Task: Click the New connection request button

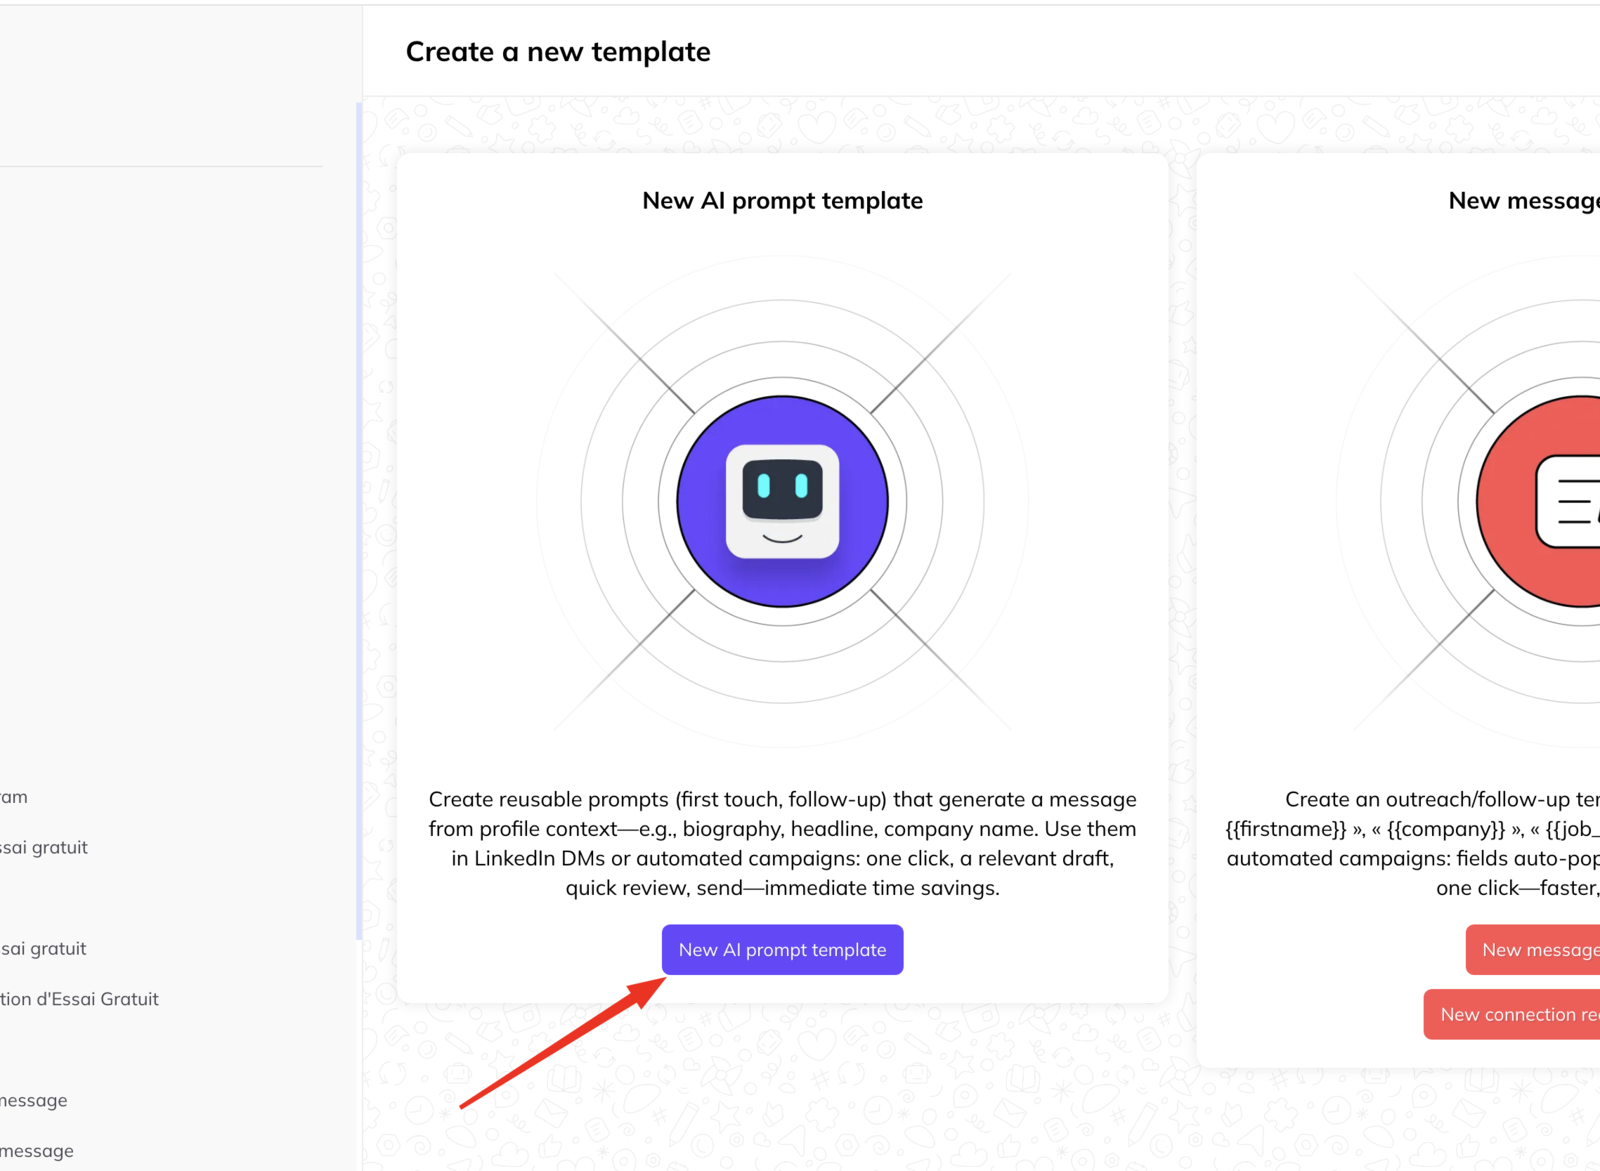Action: 1512,1014
